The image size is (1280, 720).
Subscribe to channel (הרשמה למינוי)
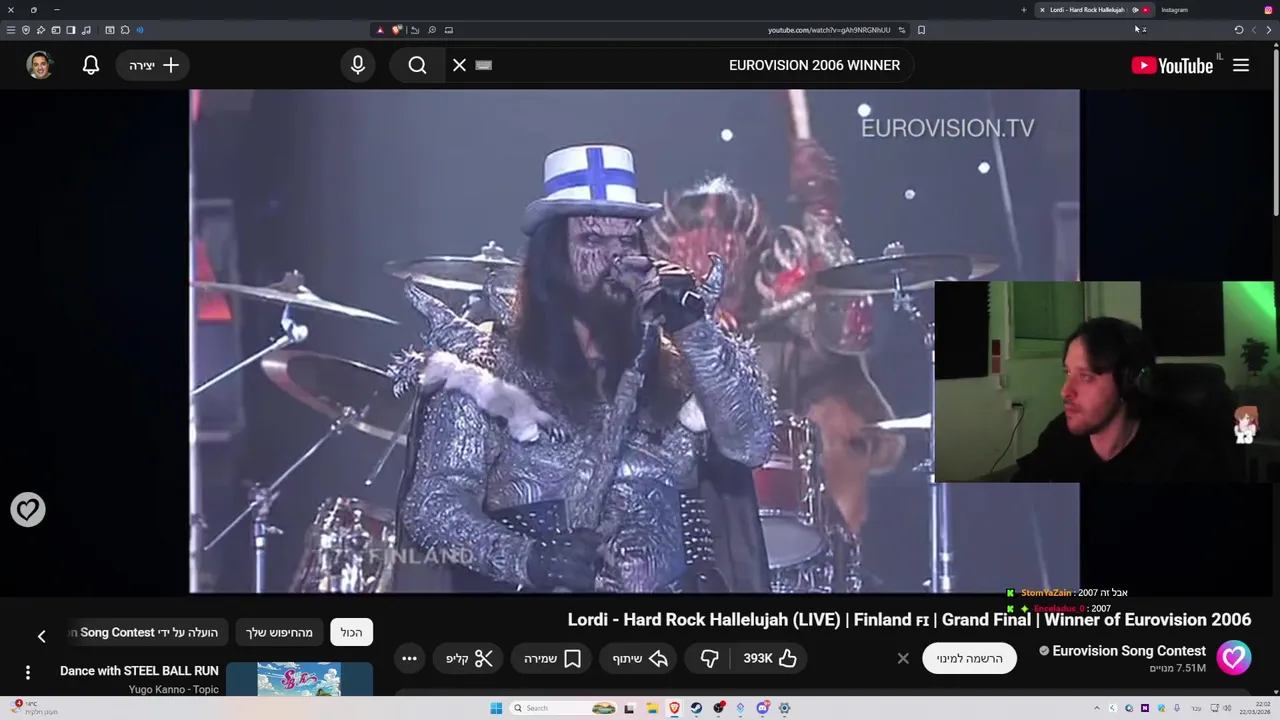[969, 658]
